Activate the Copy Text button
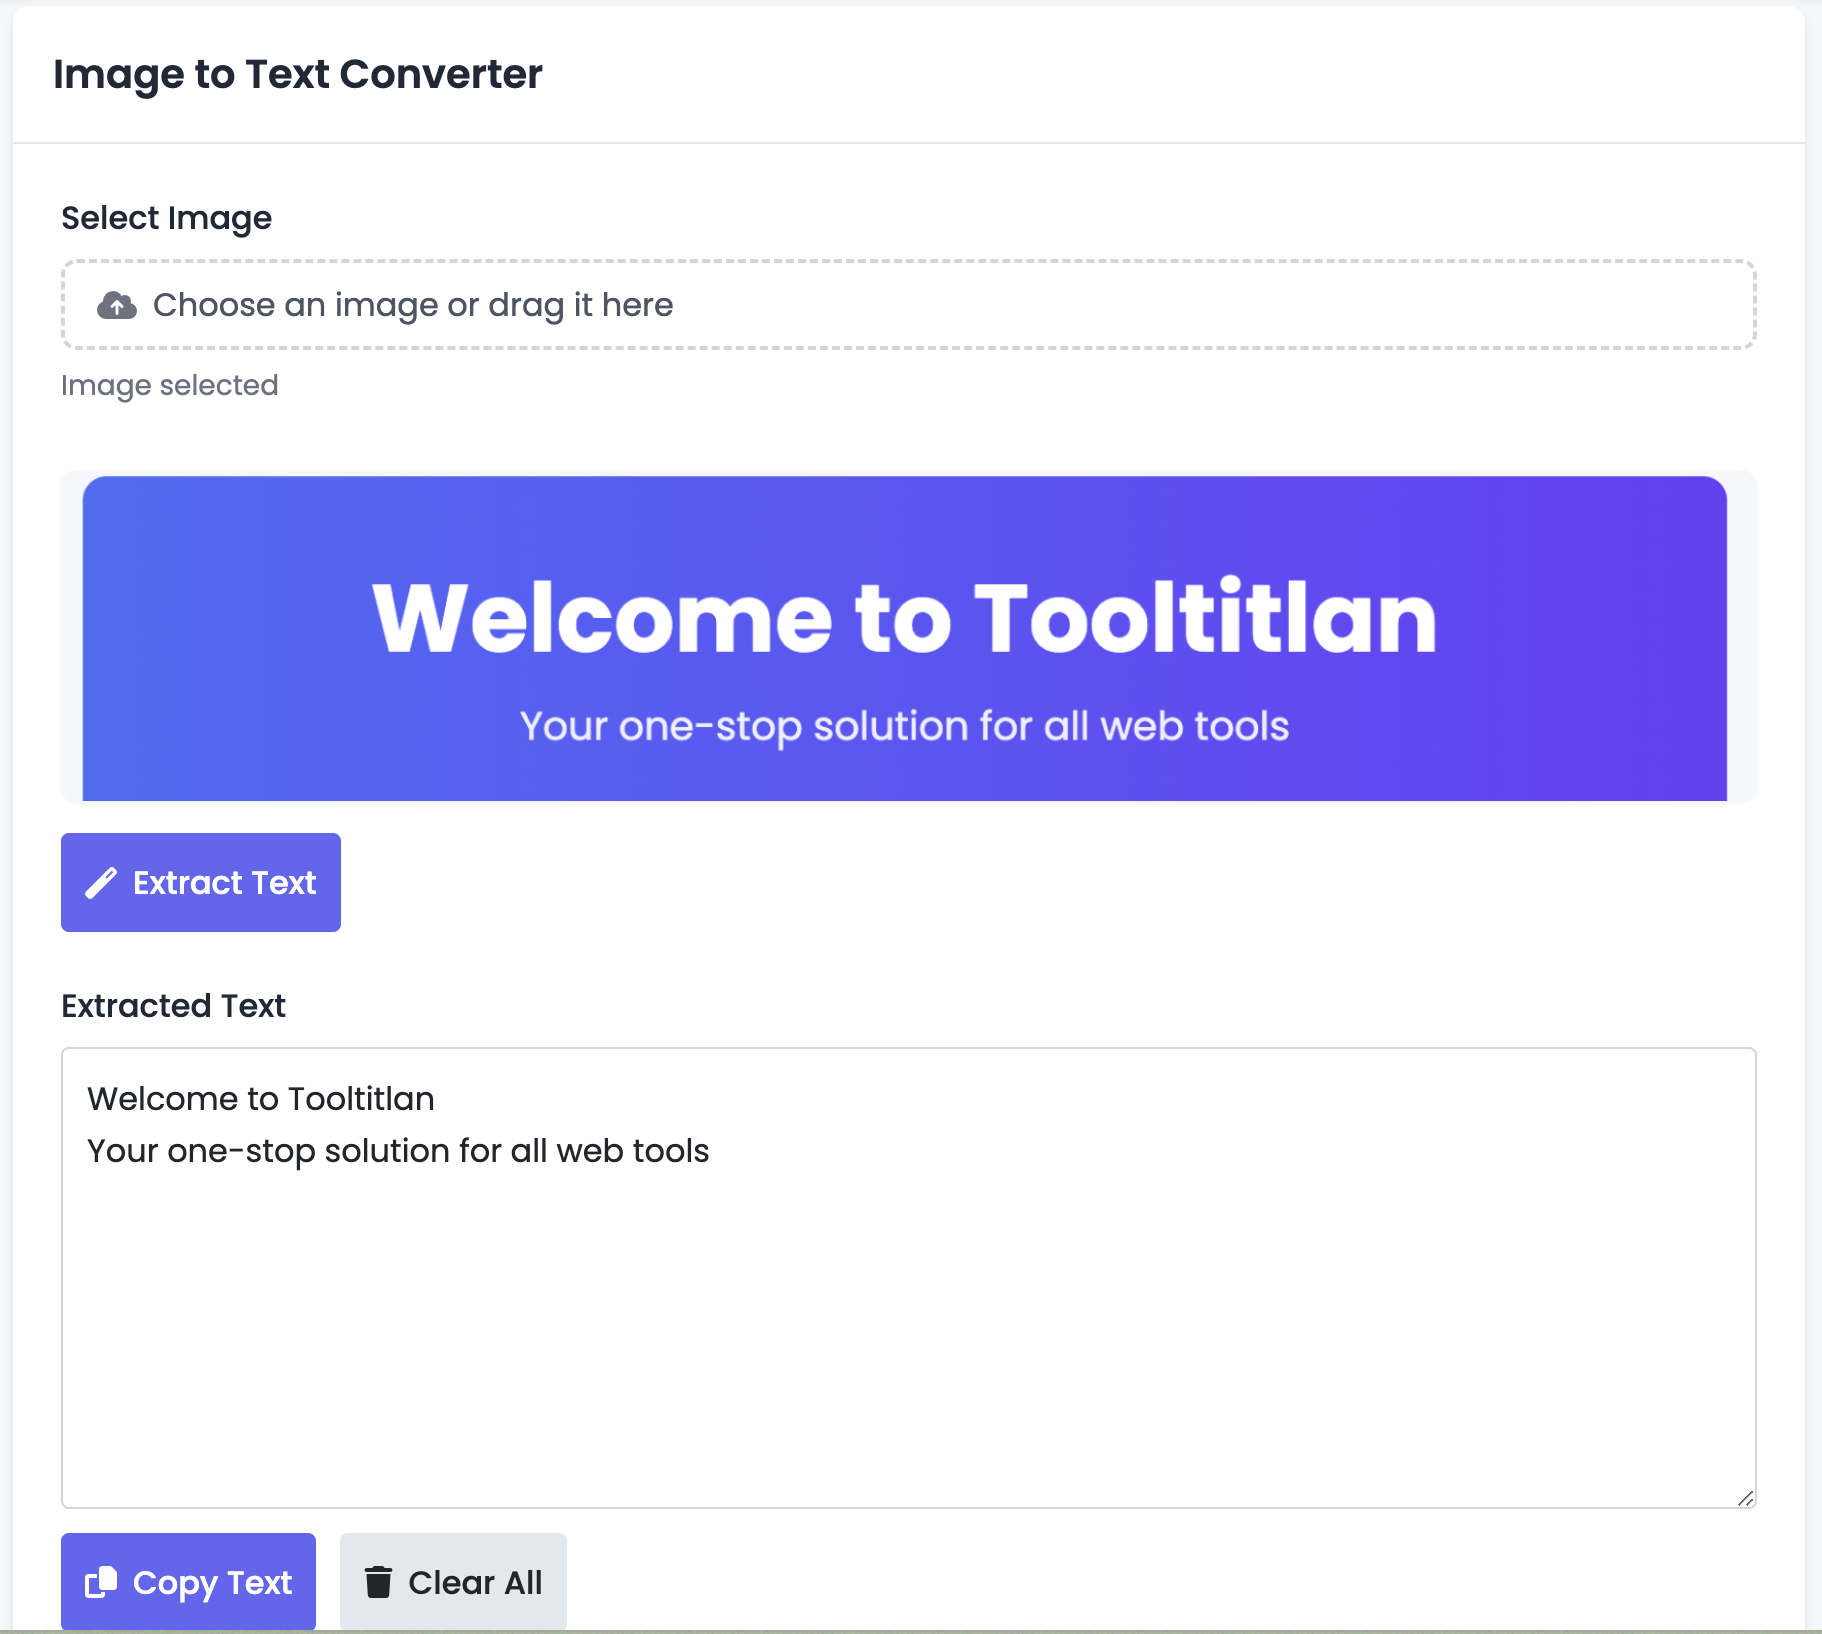This screenshot has height=1634, width=1822. [188, 1581]
